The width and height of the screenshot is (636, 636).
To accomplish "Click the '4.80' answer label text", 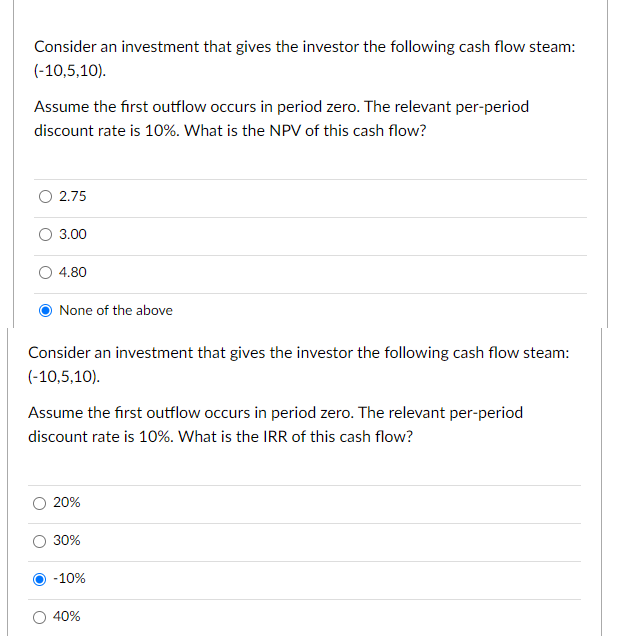I will click(73, 272).
